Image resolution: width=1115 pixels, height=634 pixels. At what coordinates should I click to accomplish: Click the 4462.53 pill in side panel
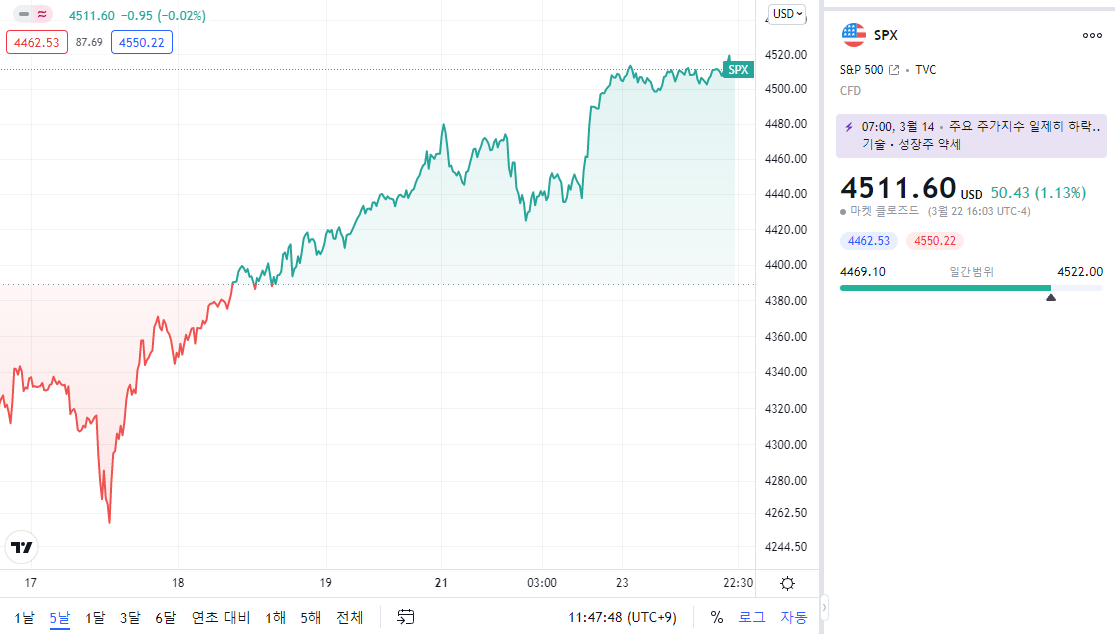click(869, 241)
